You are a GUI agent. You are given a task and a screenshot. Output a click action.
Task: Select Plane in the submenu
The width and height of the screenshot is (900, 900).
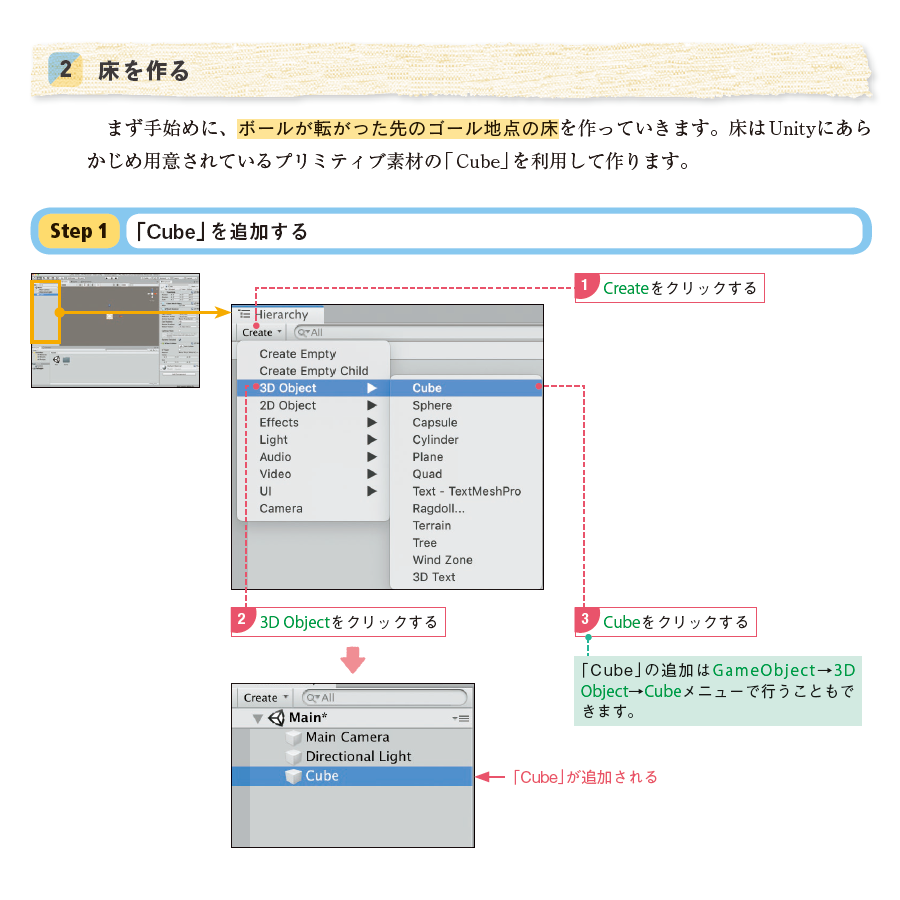(466, 457)
